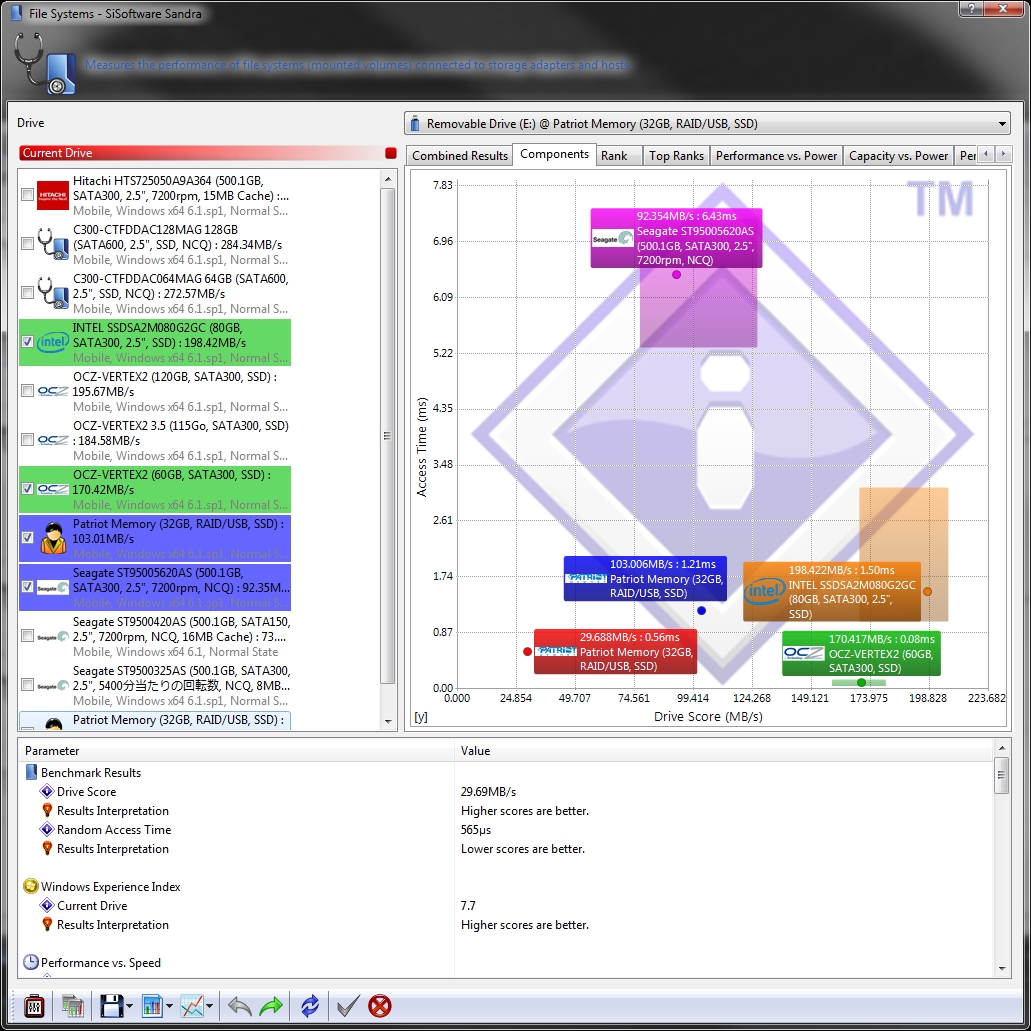1031x1031 pixels.
Task: Switch to the Combined Results tab
Action: coord(460,156)
